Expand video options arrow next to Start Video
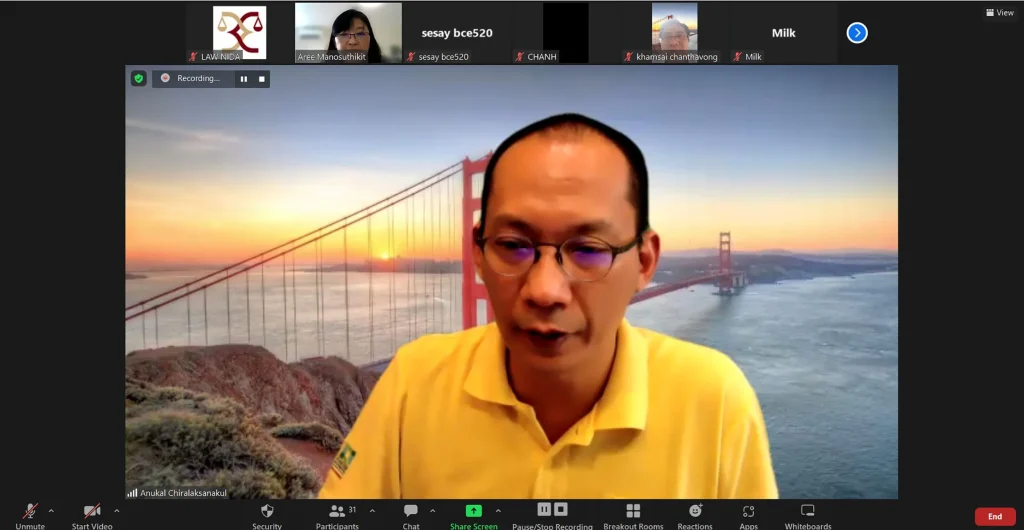 coord(117,511)
